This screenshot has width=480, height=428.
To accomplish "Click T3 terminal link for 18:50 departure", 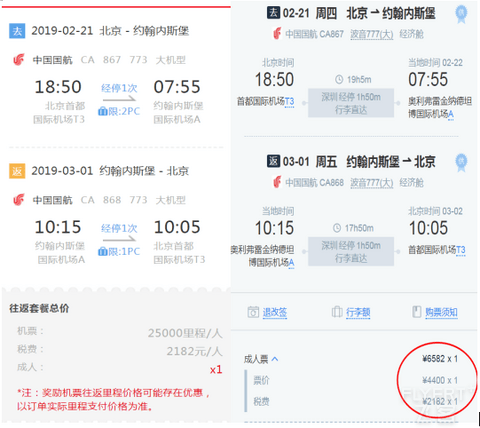I will click(x=289, y=101).
